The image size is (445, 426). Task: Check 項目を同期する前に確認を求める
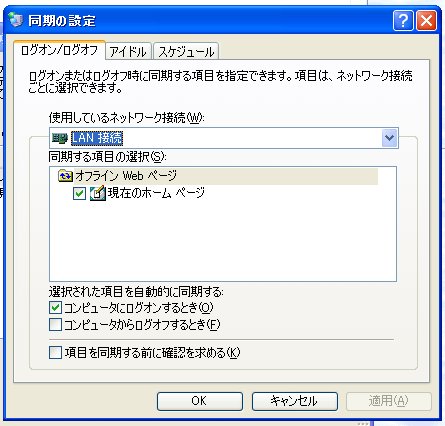(55, 353)
